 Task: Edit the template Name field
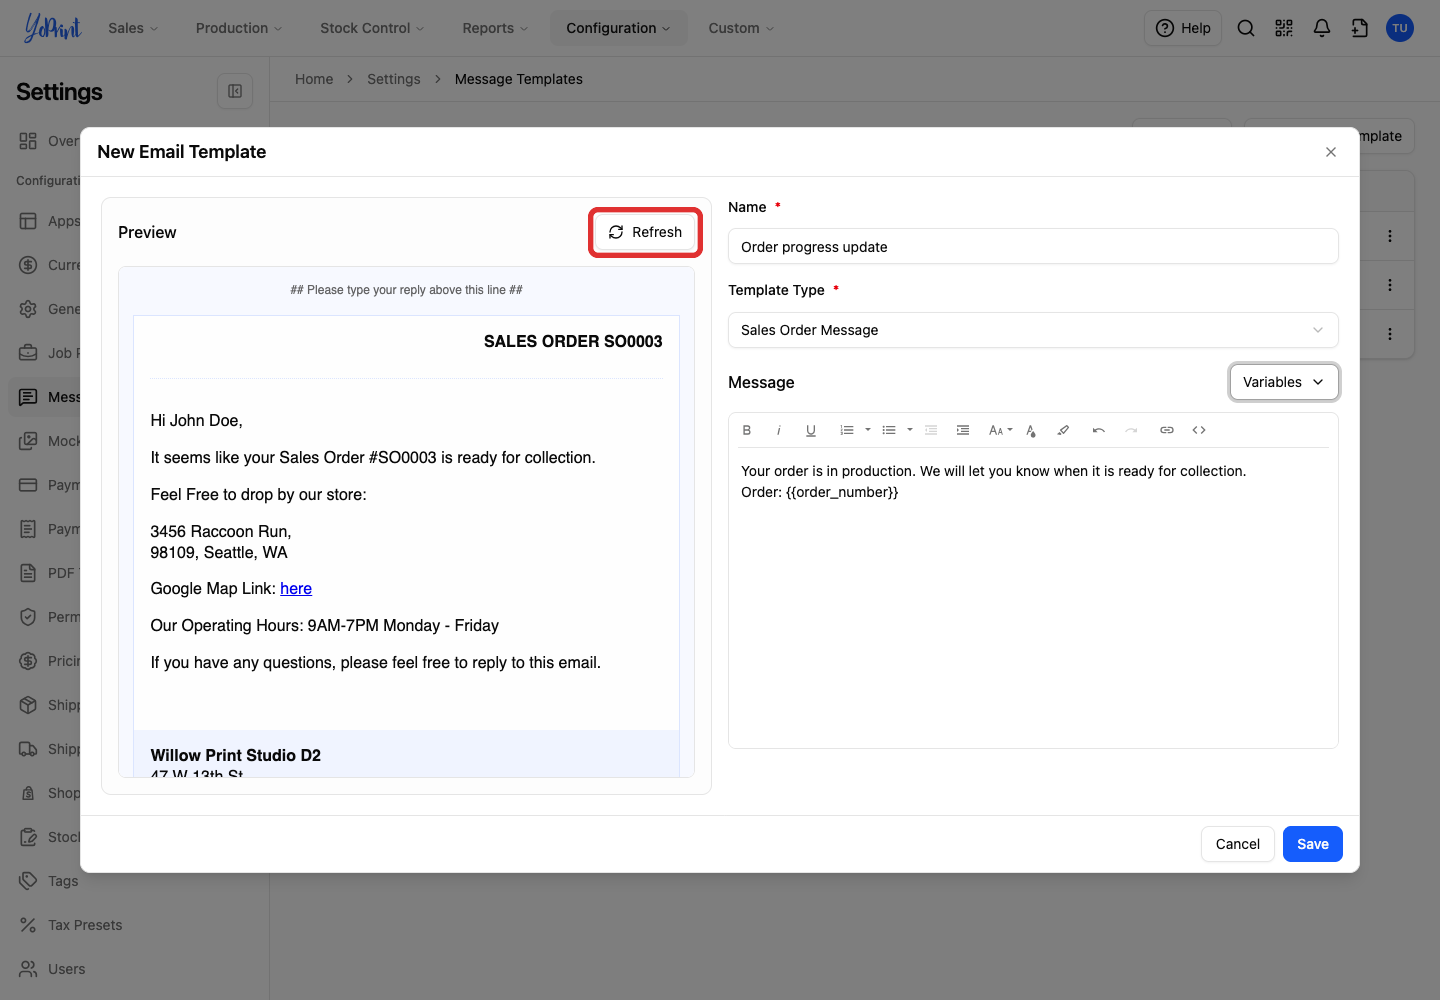click(1033, 247)
